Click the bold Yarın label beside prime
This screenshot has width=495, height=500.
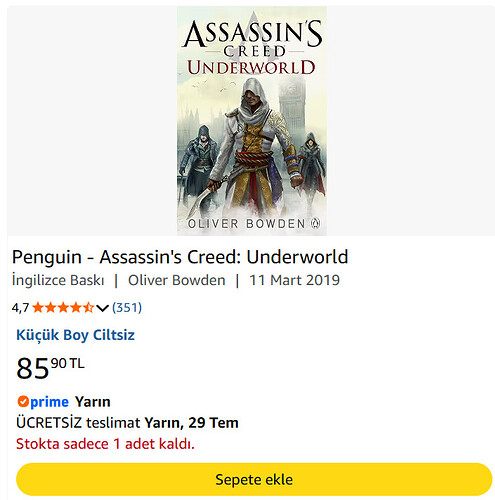coord(93,402)
